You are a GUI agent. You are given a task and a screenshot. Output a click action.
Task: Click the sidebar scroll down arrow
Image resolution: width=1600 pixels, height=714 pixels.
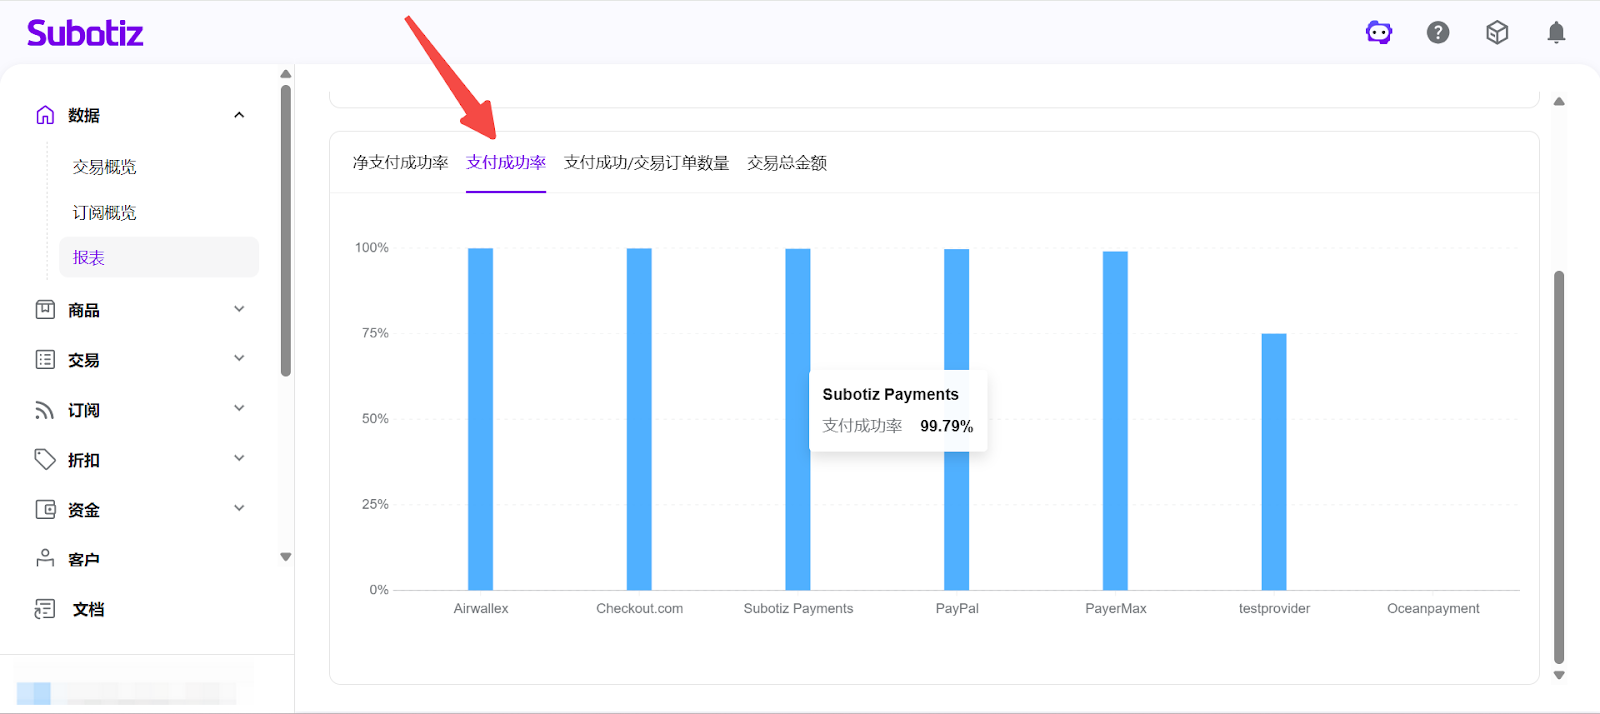(x=286, y=557)
